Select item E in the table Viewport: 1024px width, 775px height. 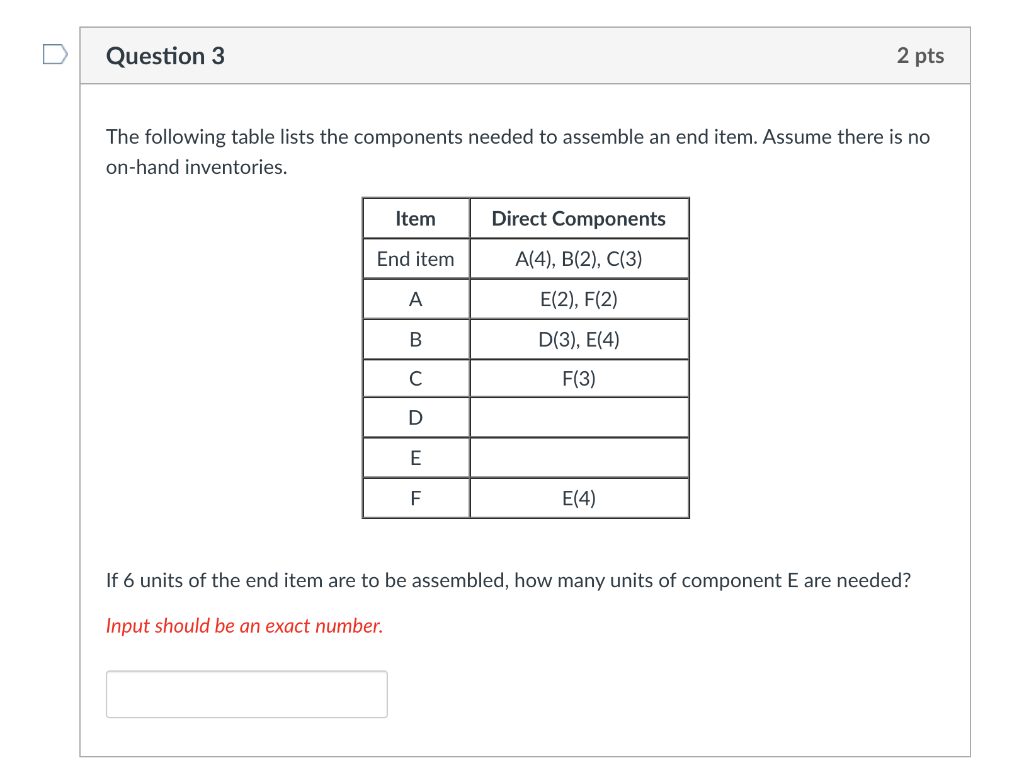415,457
